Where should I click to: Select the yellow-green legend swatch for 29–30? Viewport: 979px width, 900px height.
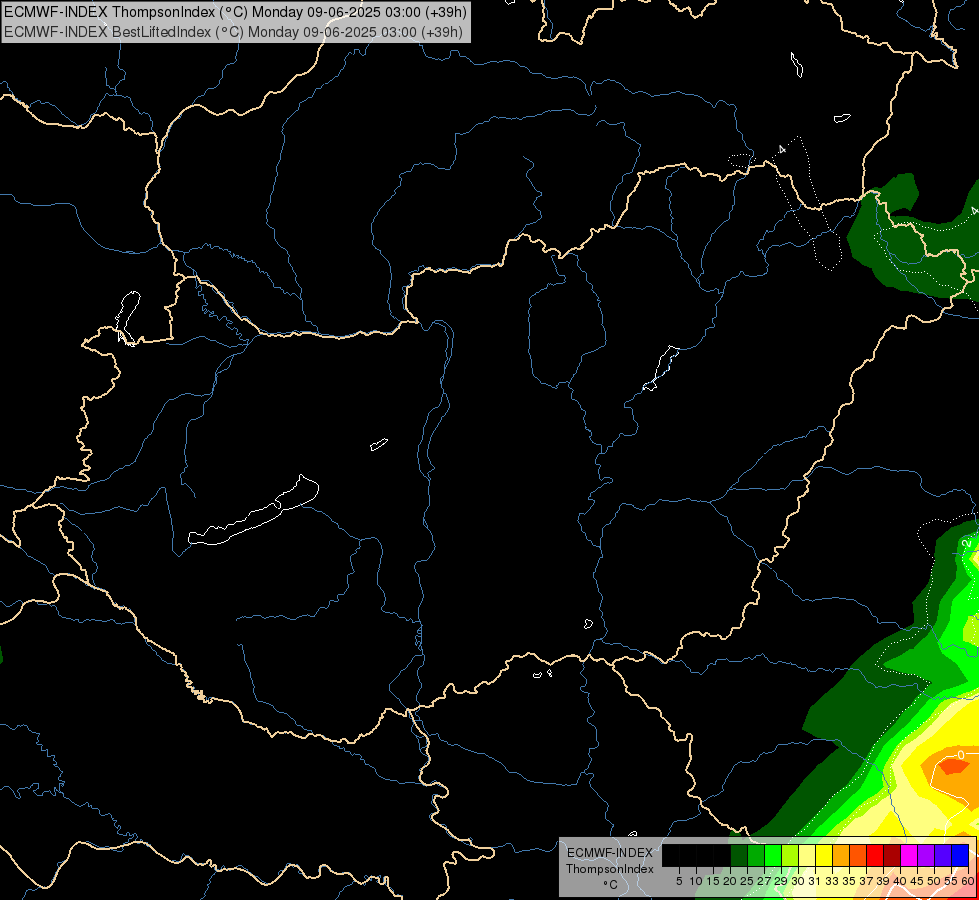tap(790, 856)
